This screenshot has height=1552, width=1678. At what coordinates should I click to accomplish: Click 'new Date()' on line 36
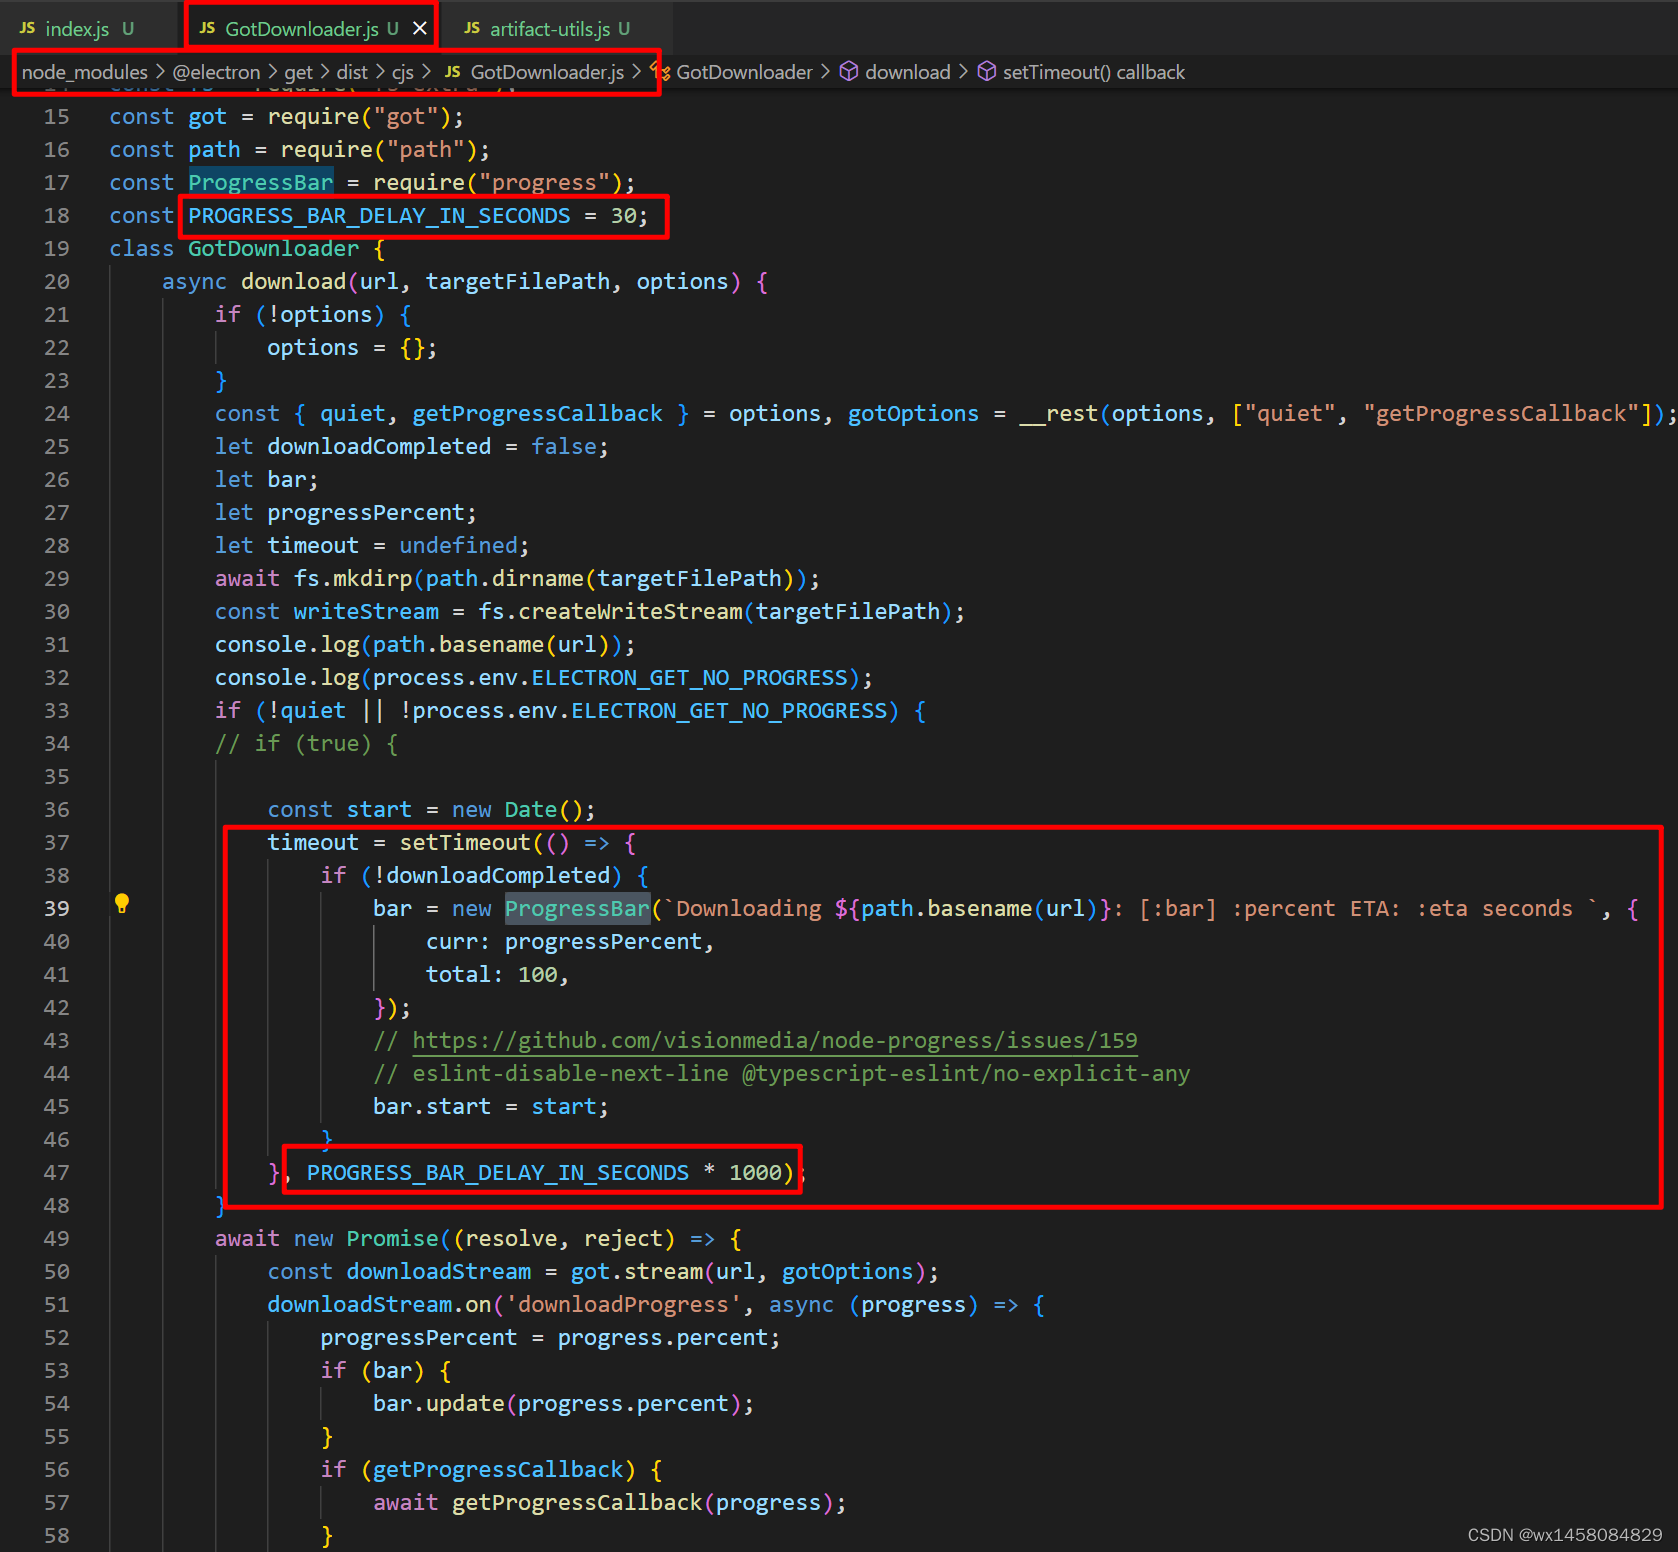[517, 810]
